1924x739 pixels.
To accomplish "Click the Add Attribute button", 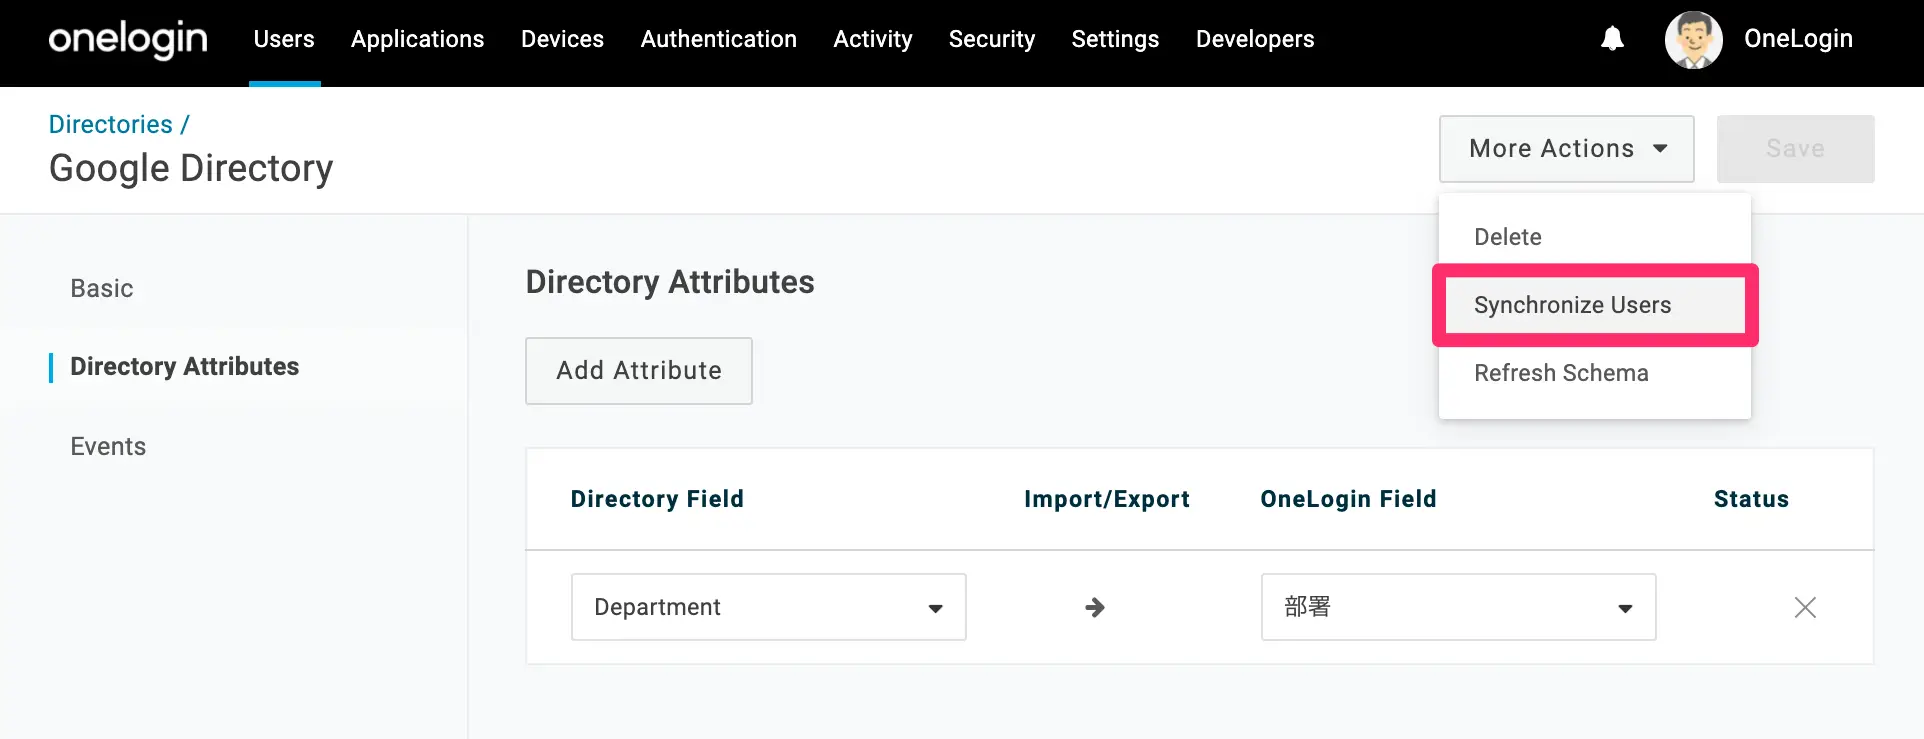I will (639, 371).
